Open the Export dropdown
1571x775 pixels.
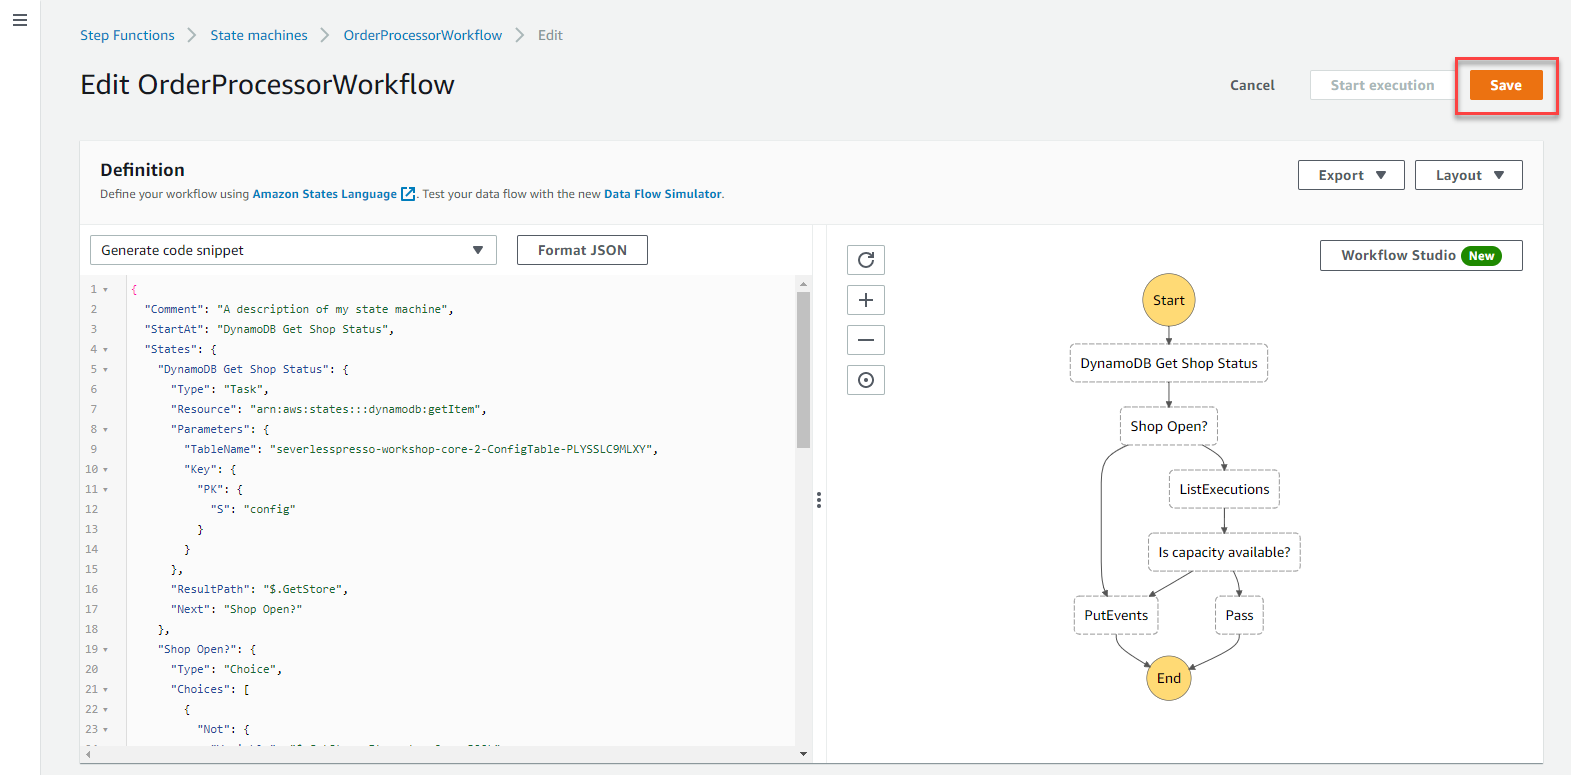point(1351,175)
